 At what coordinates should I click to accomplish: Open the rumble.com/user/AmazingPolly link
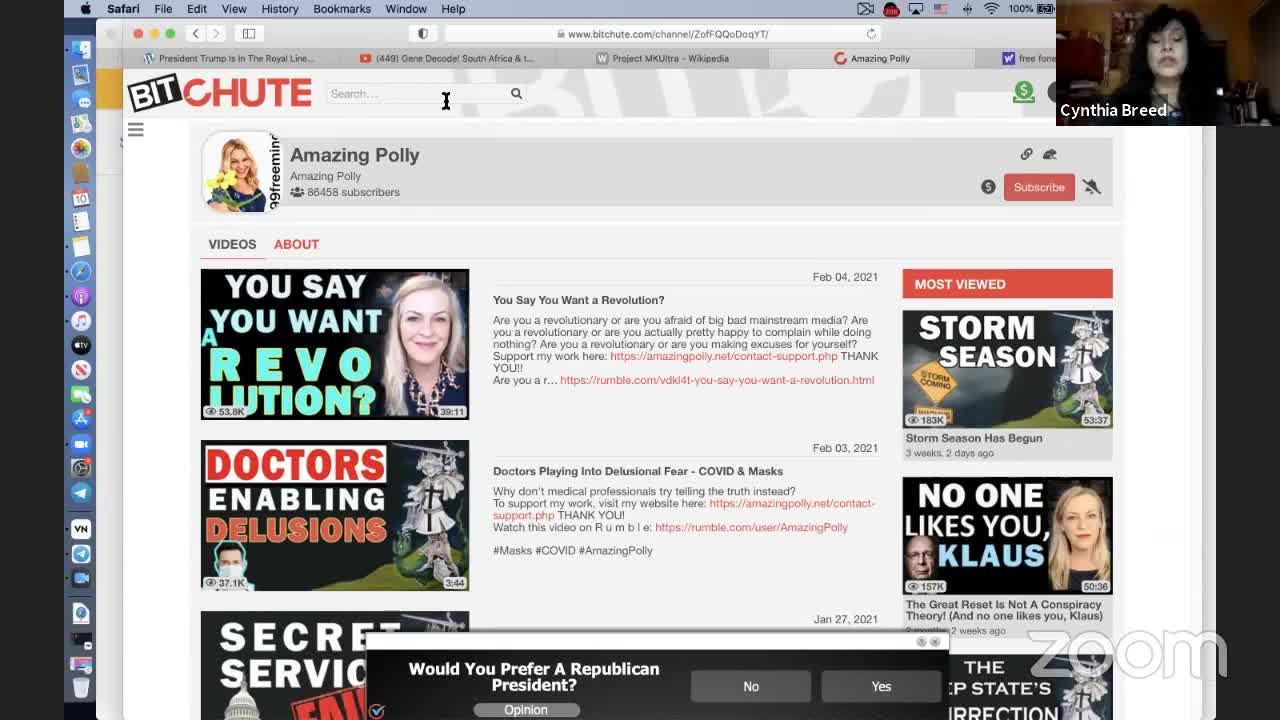click(x=751, y=527)
